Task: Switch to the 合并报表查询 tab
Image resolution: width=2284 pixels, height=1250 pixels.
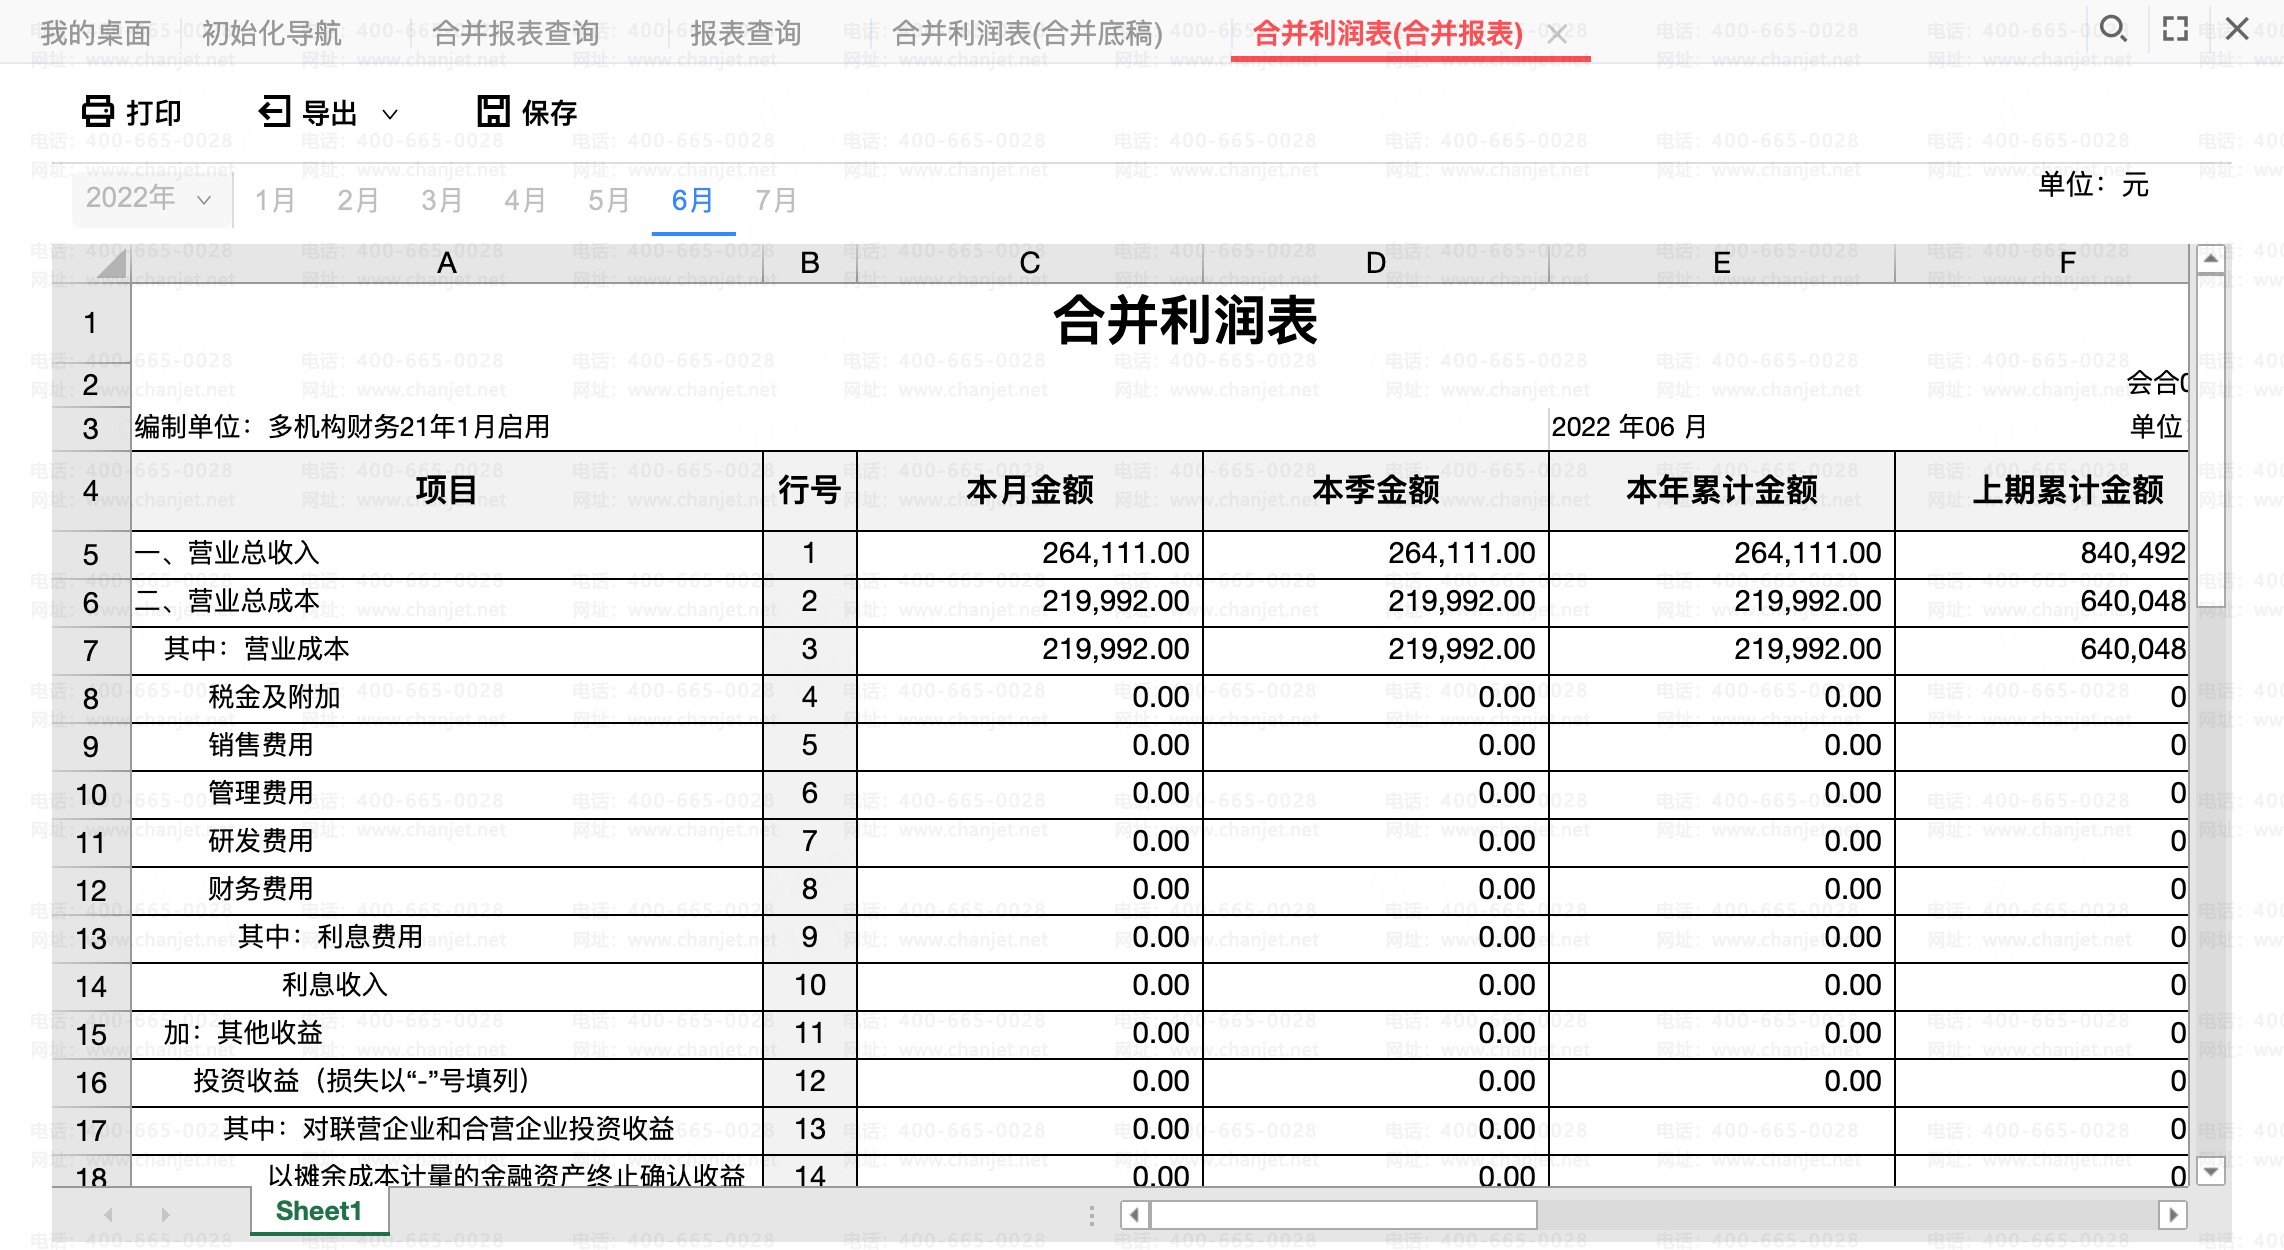Action: pos(515,34)
